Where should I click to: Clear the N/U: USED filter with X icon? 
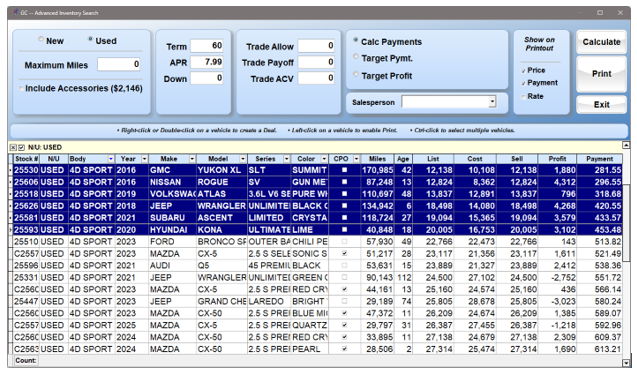13,147
